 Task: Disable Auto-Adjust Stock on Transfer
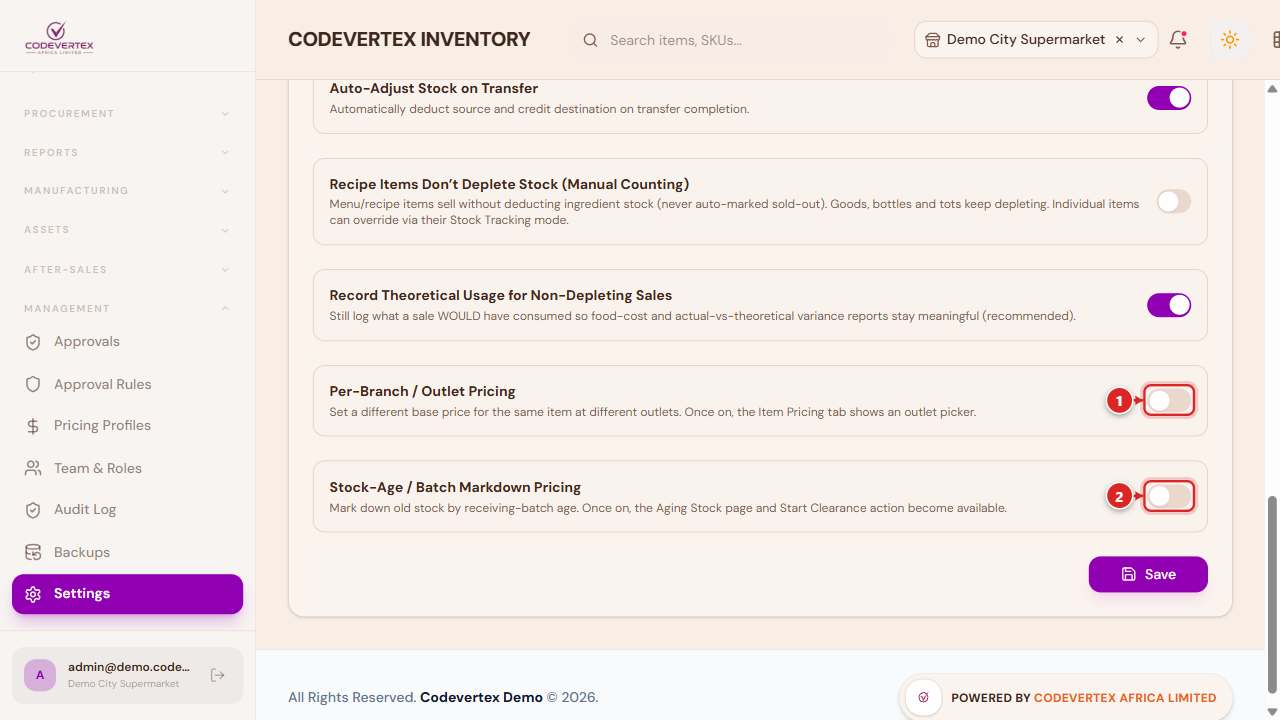point(1169,98)
